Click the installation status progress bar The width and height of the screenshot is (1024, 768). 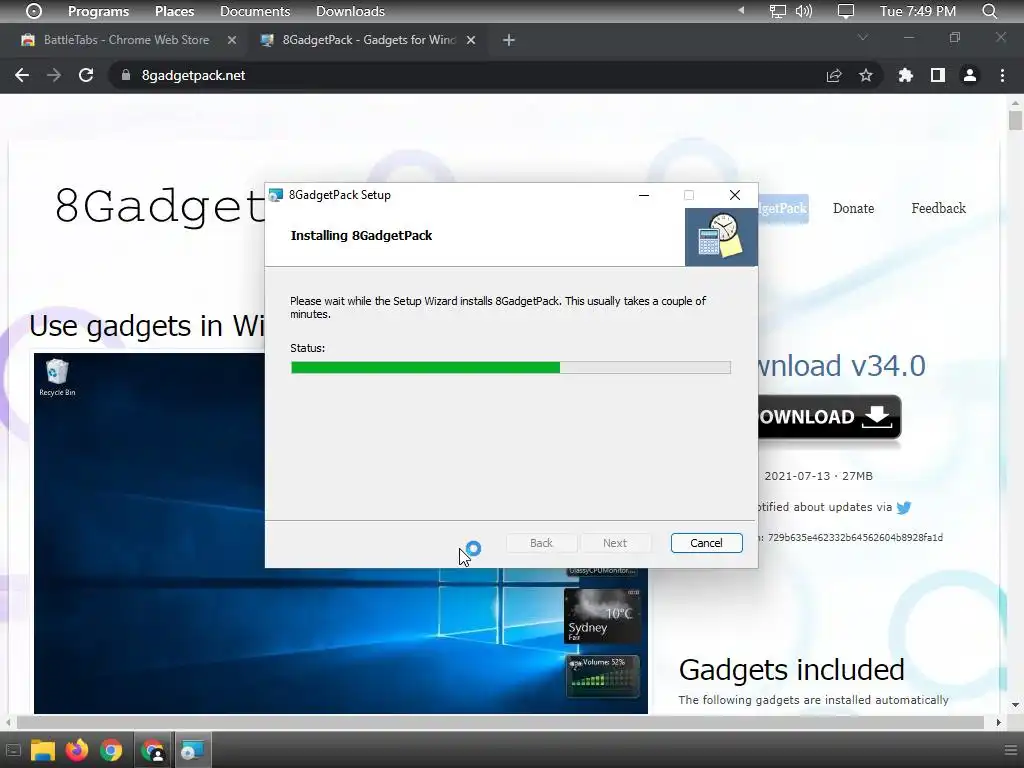tap(511, 368)
